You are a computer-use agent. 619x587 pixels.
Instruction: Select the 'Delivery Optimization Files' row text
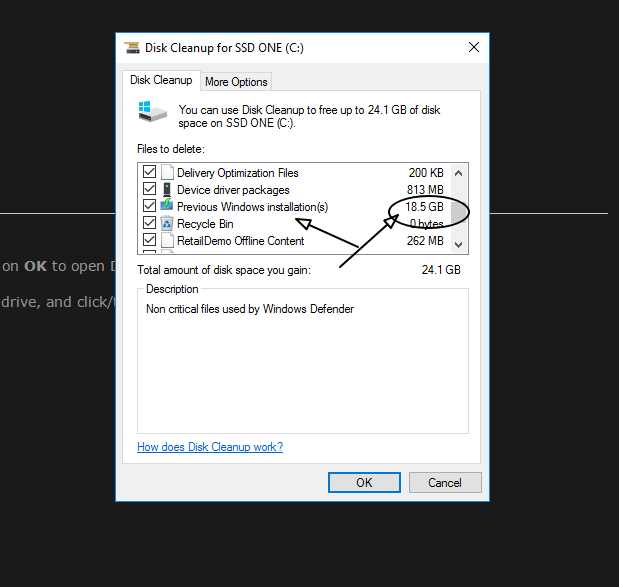(238, 173)
